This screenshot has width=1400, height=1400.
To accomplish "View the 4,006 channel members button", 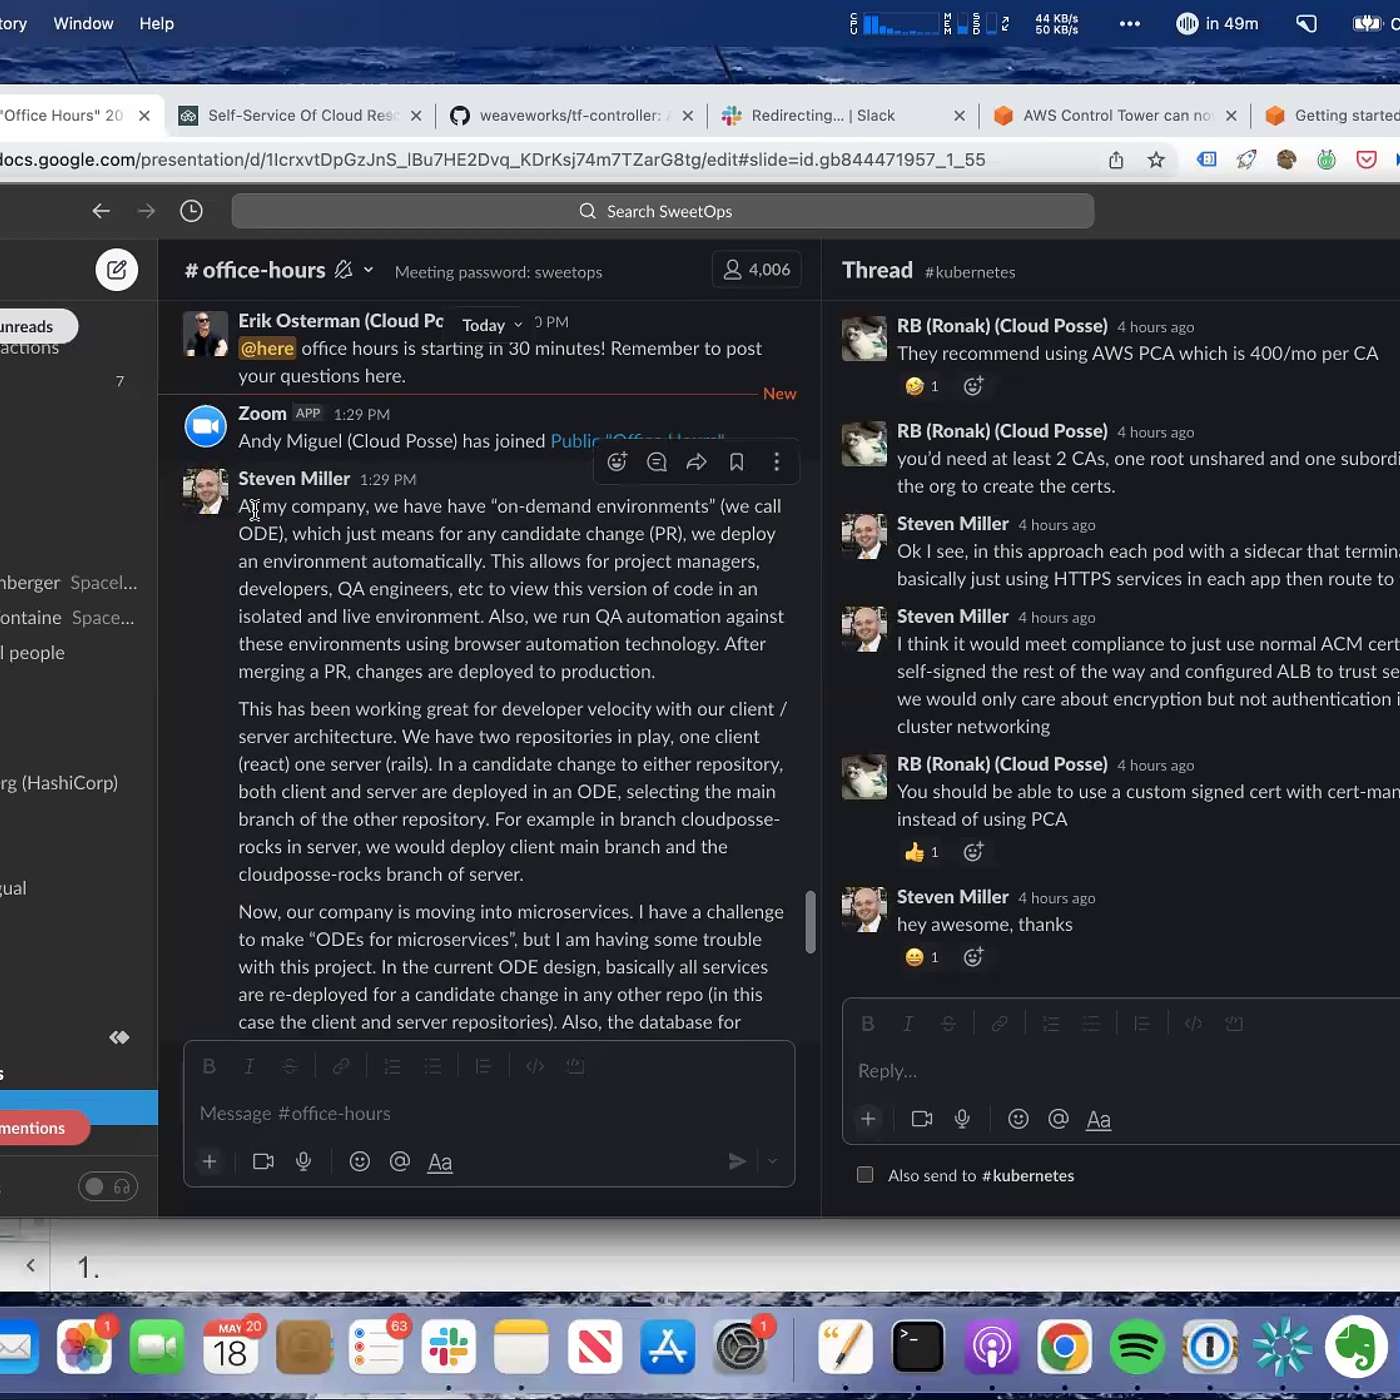I will (x=757, y=270).
